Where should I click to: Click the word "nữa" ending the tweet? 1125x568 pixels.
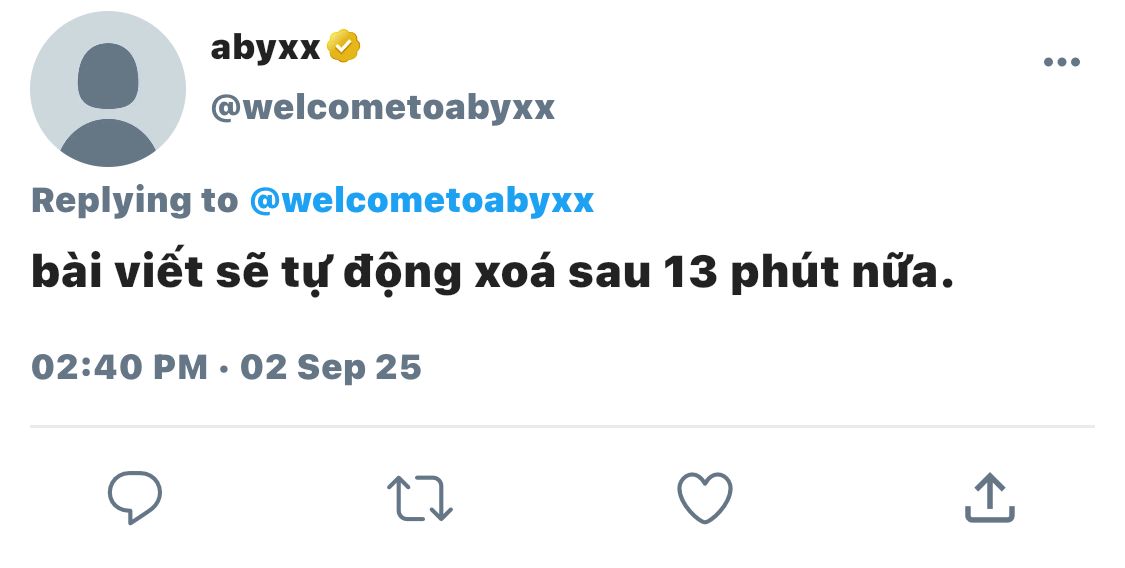point(895,272)
